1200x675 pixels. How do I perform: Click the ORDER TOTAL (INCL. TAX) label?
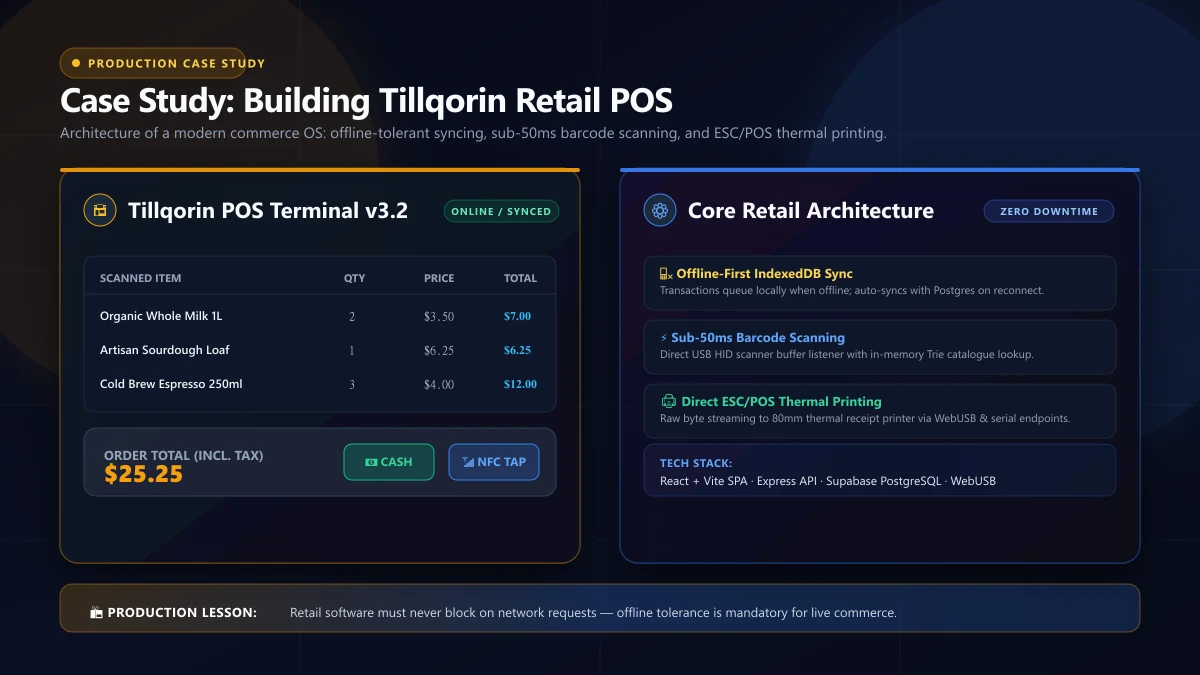pyautogui.click(x=184, y=455)
